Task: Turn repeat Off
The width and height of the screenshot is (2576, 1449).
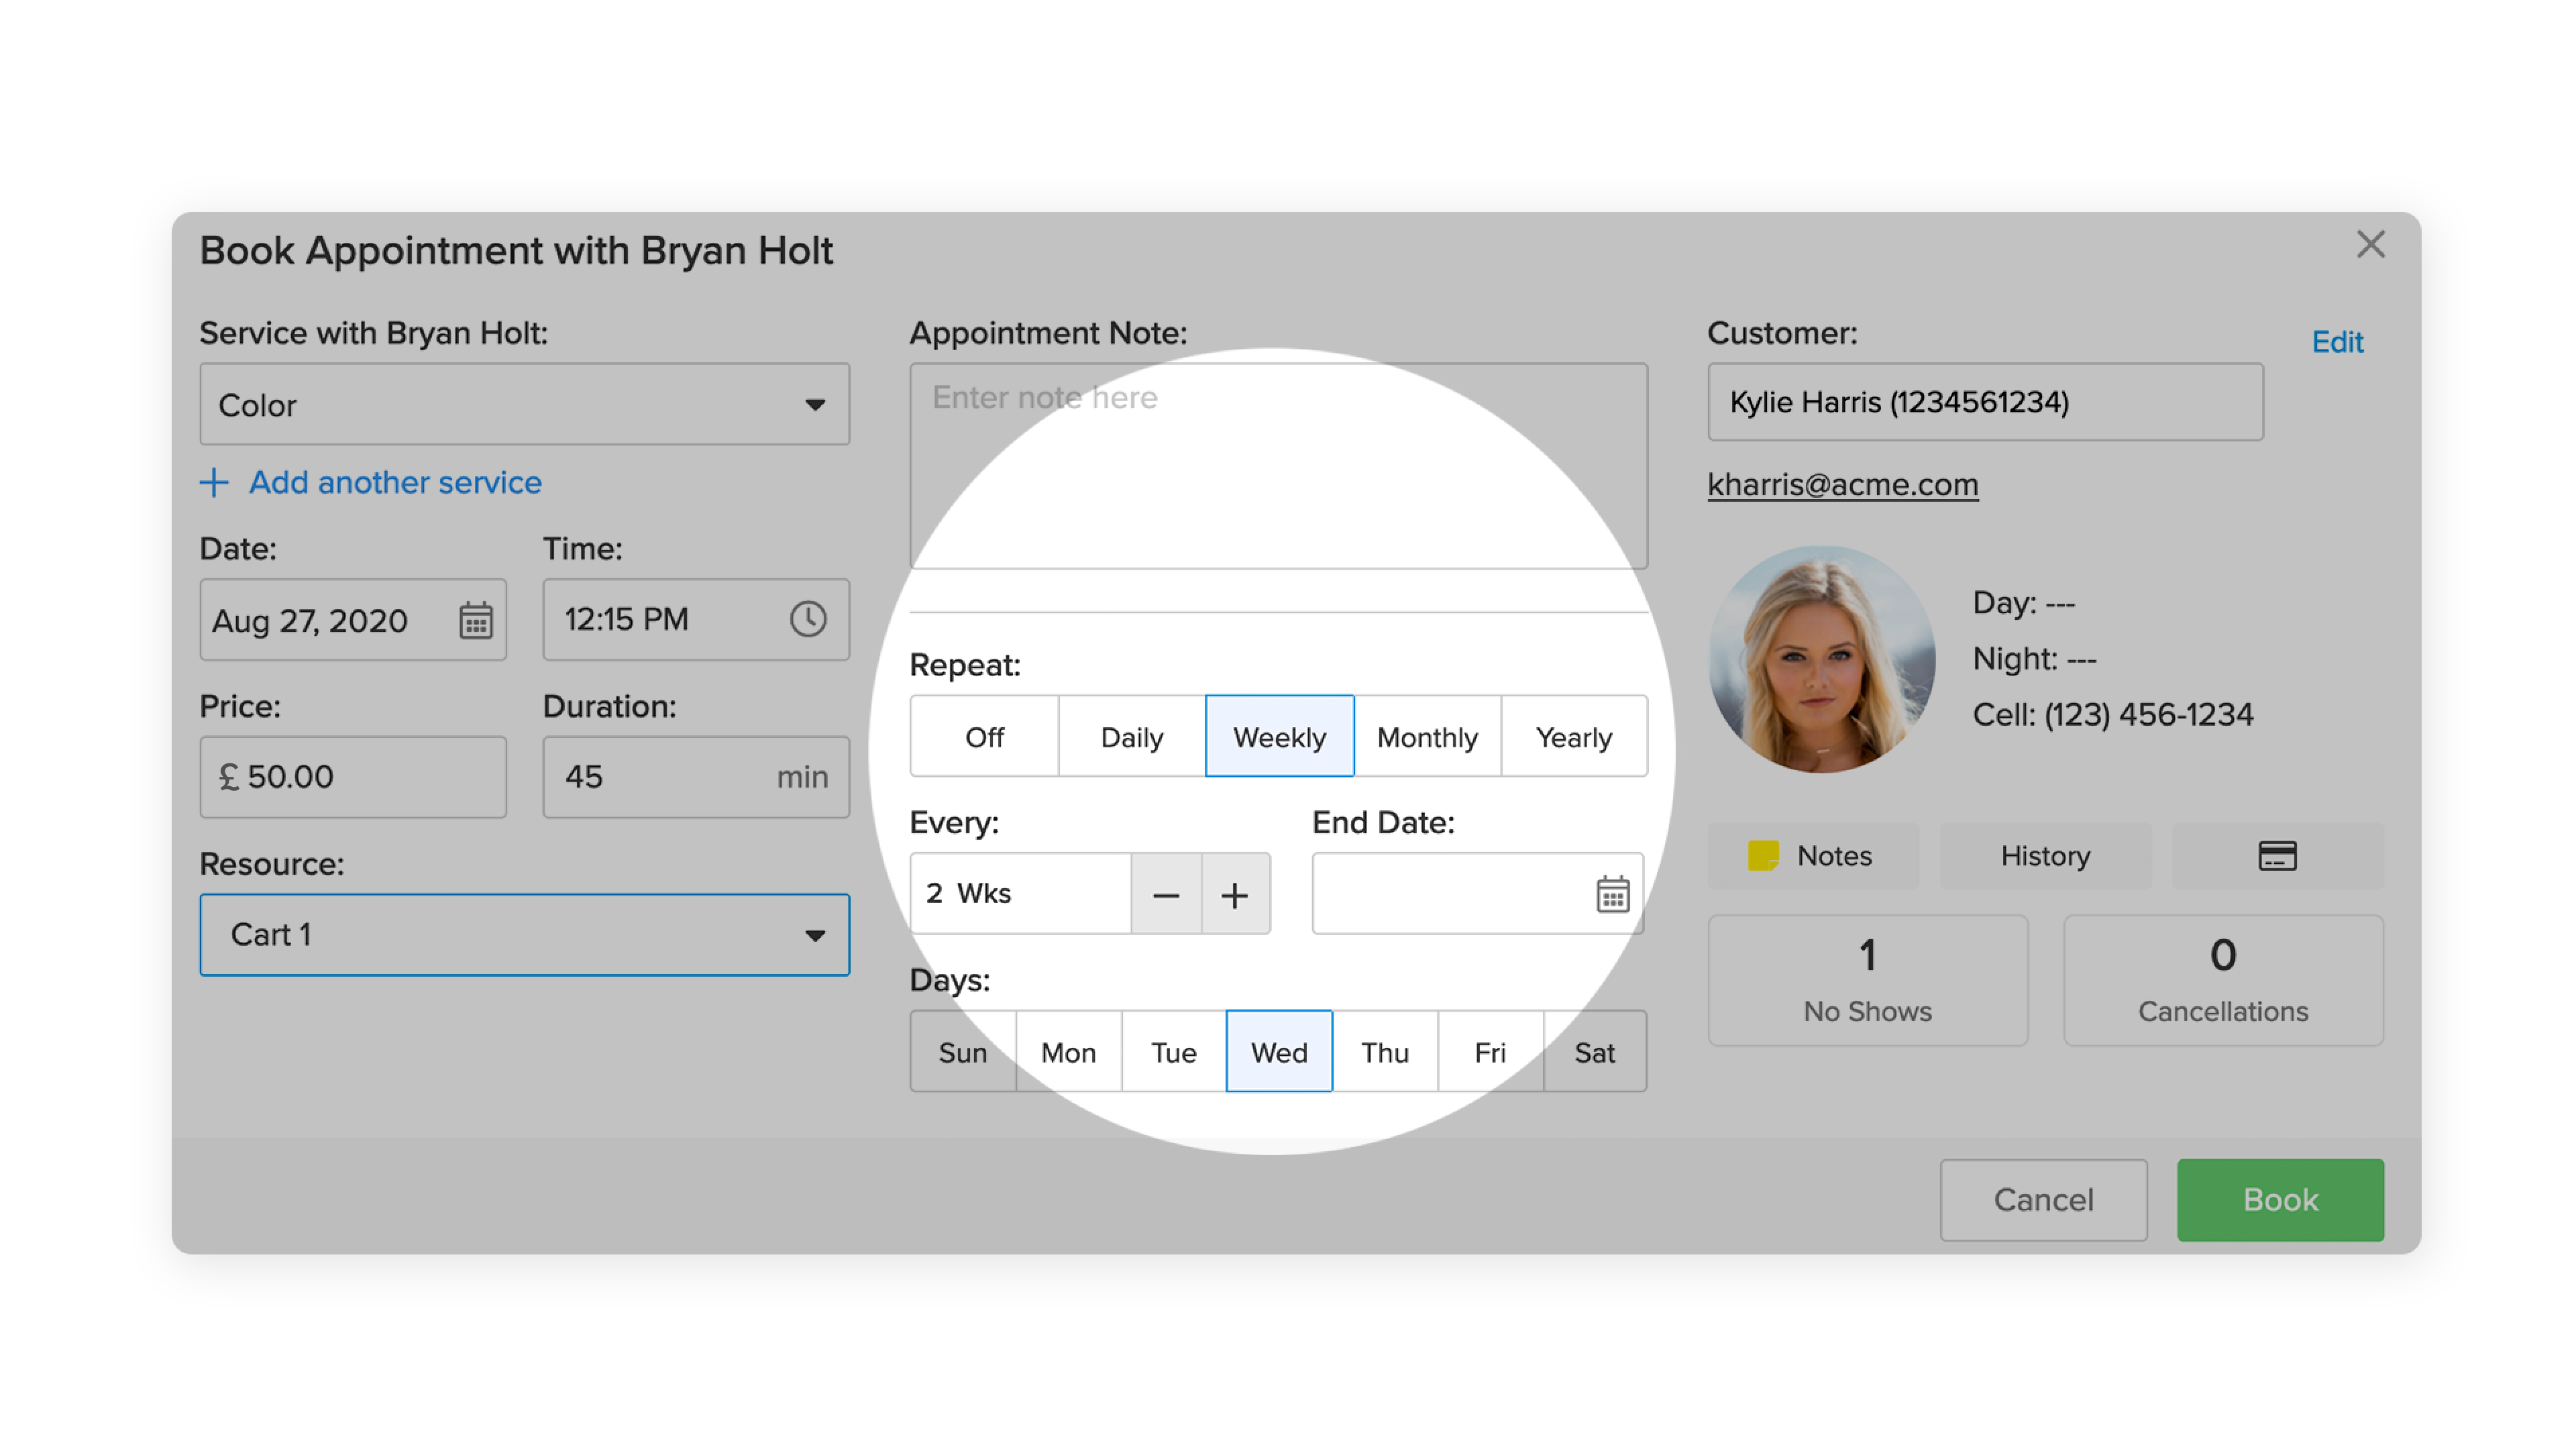Action: click(x=984, y=737)
